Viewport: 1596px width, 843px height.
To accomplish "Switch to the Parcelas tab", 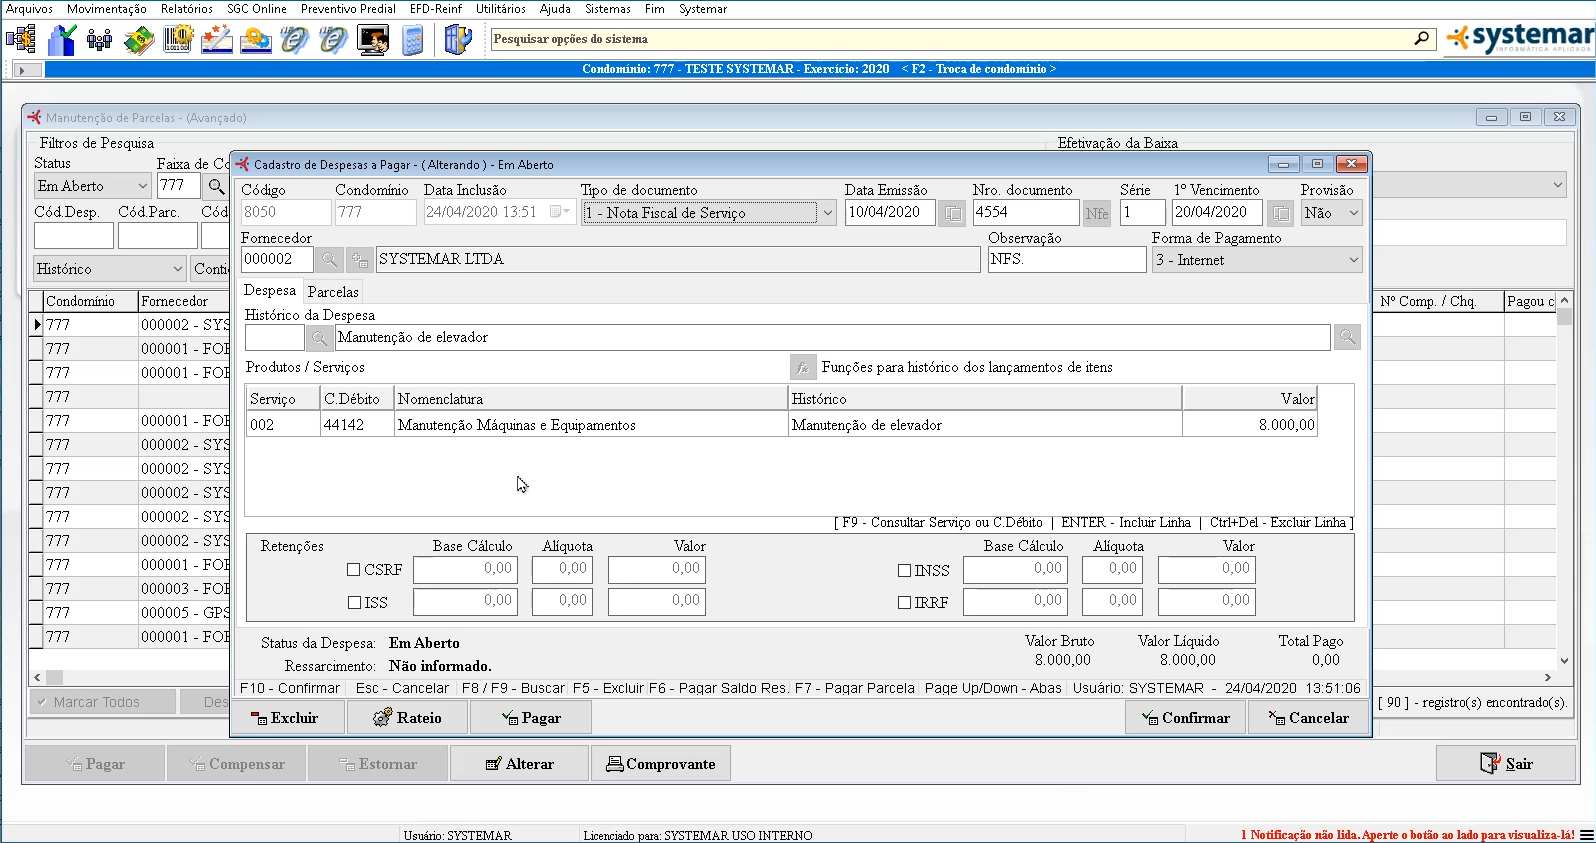I will pyautogui.click(x=333, y=292).
